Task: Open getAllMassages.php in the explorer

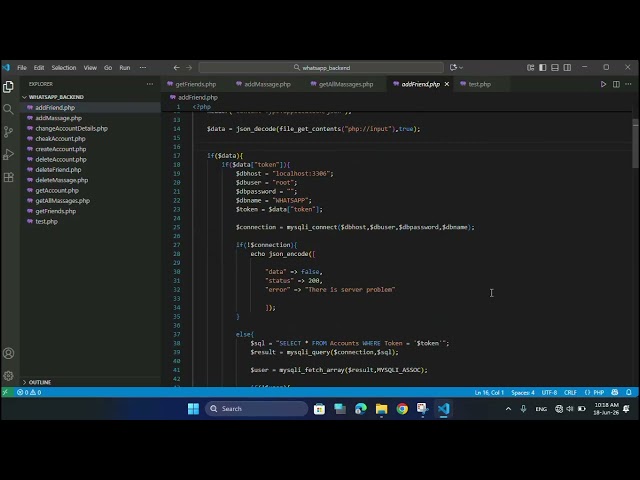Action: [x=62, y=201]
